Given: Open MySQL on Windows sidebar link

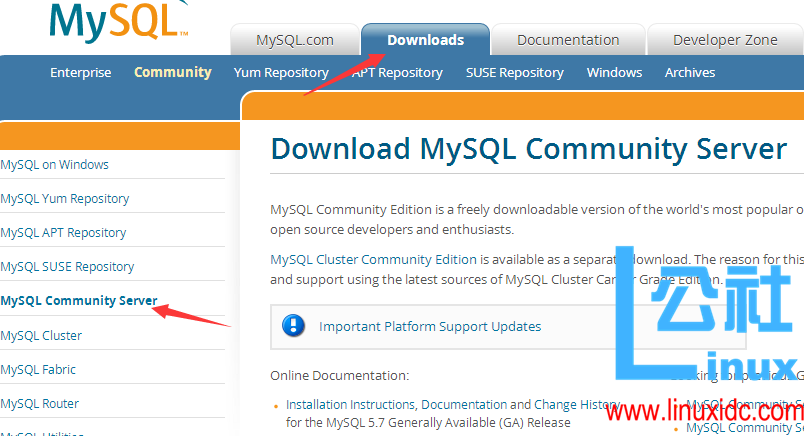Looking at the screenshot, I should tap(54, 165).
